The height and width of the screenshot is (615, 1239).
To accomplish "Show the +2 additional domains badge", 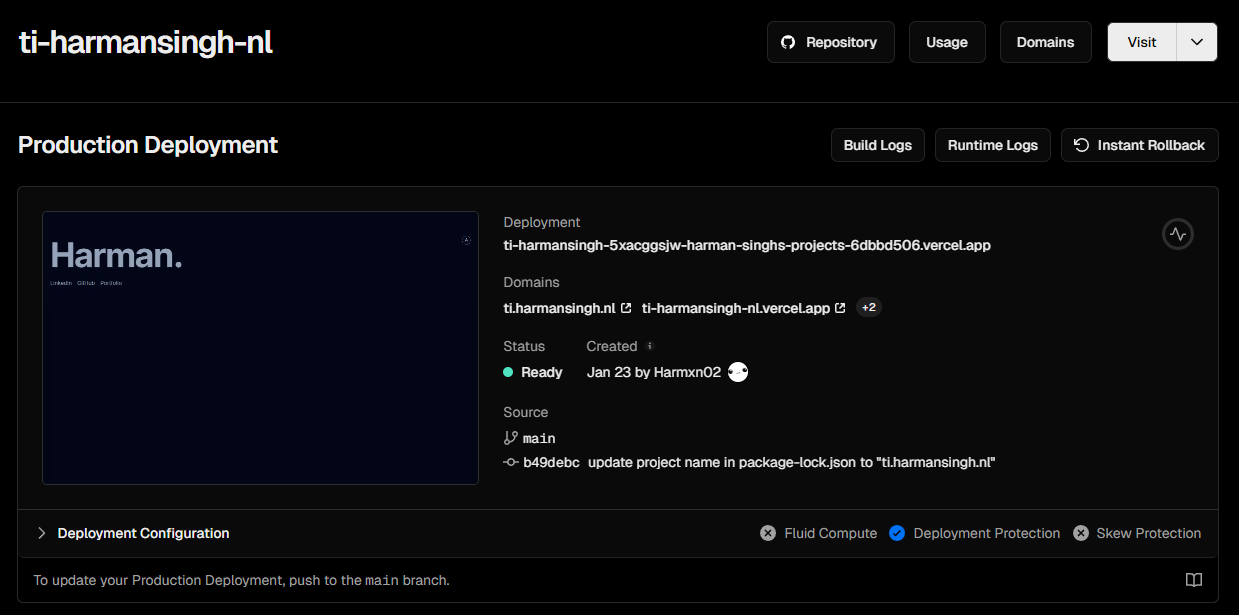I will [x=869, y=308].
